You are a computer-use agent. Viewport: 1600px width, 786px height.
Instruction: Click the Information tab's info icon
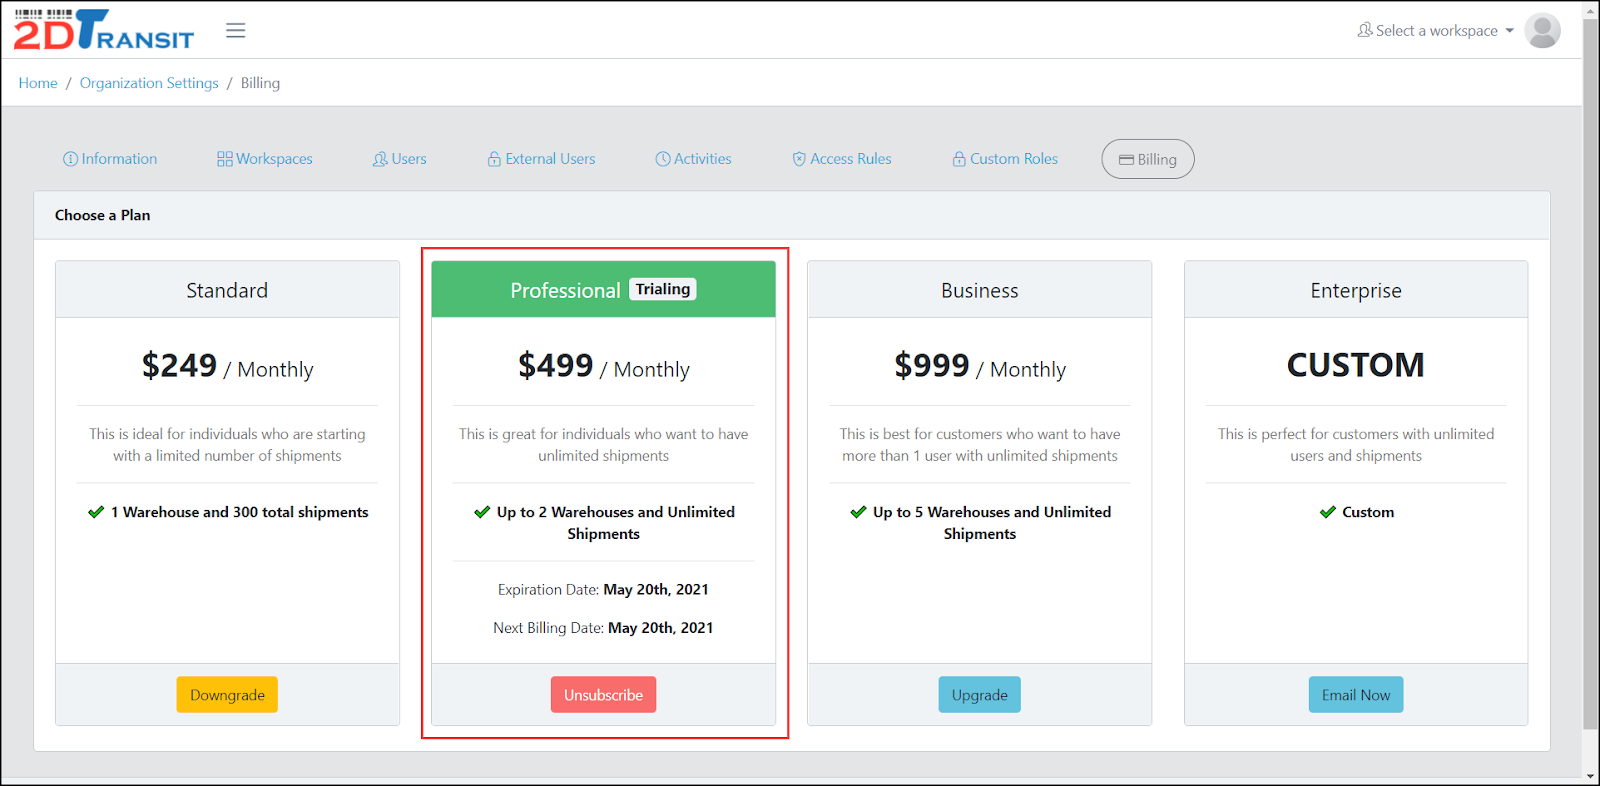point(70,159)
